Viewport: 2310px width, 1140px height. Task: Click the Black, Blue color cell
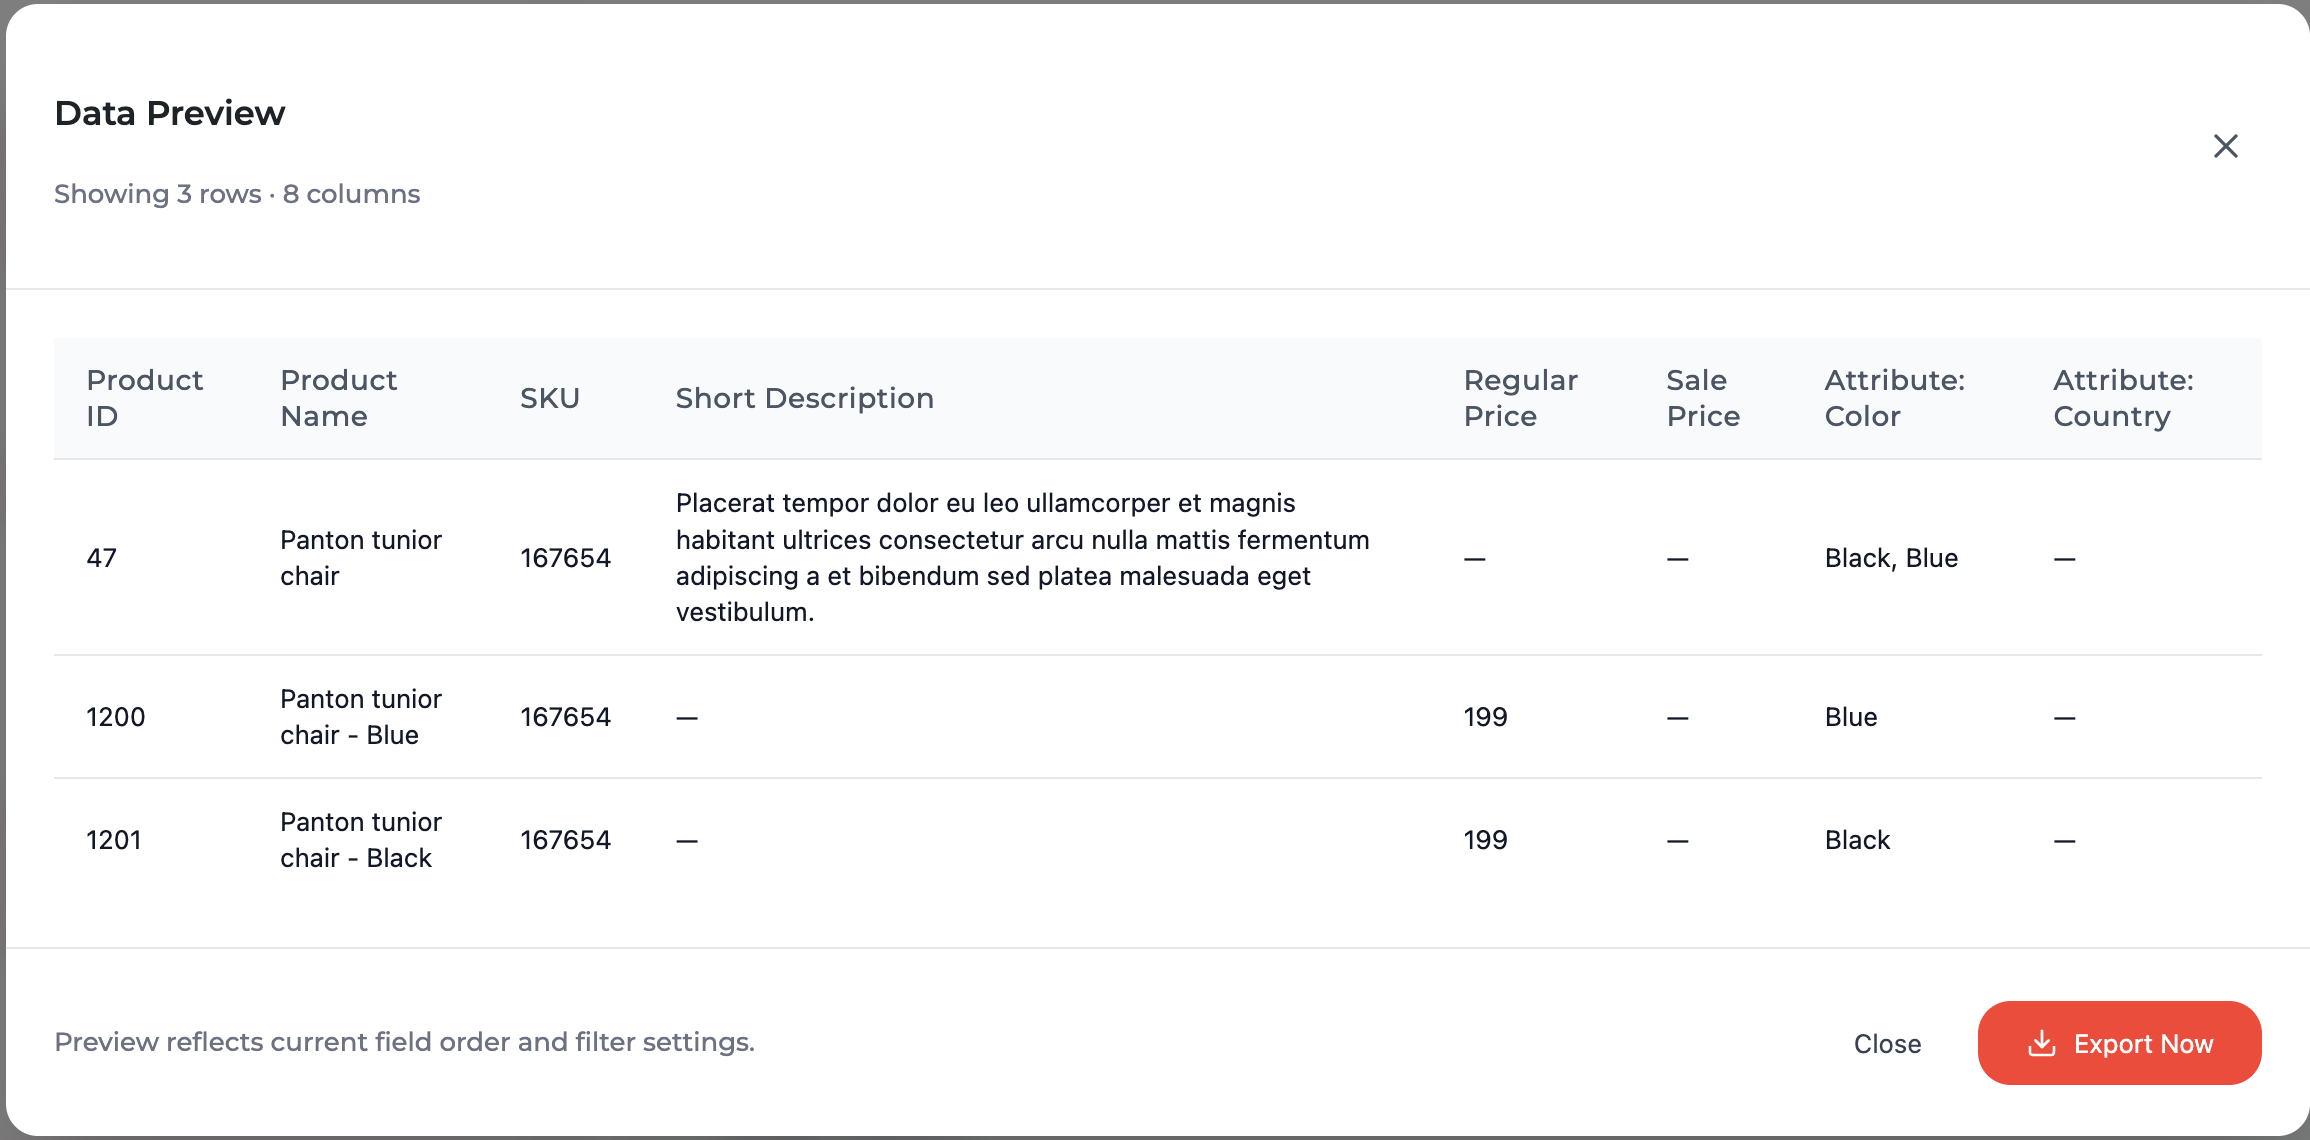click(x=1891, y=558)
